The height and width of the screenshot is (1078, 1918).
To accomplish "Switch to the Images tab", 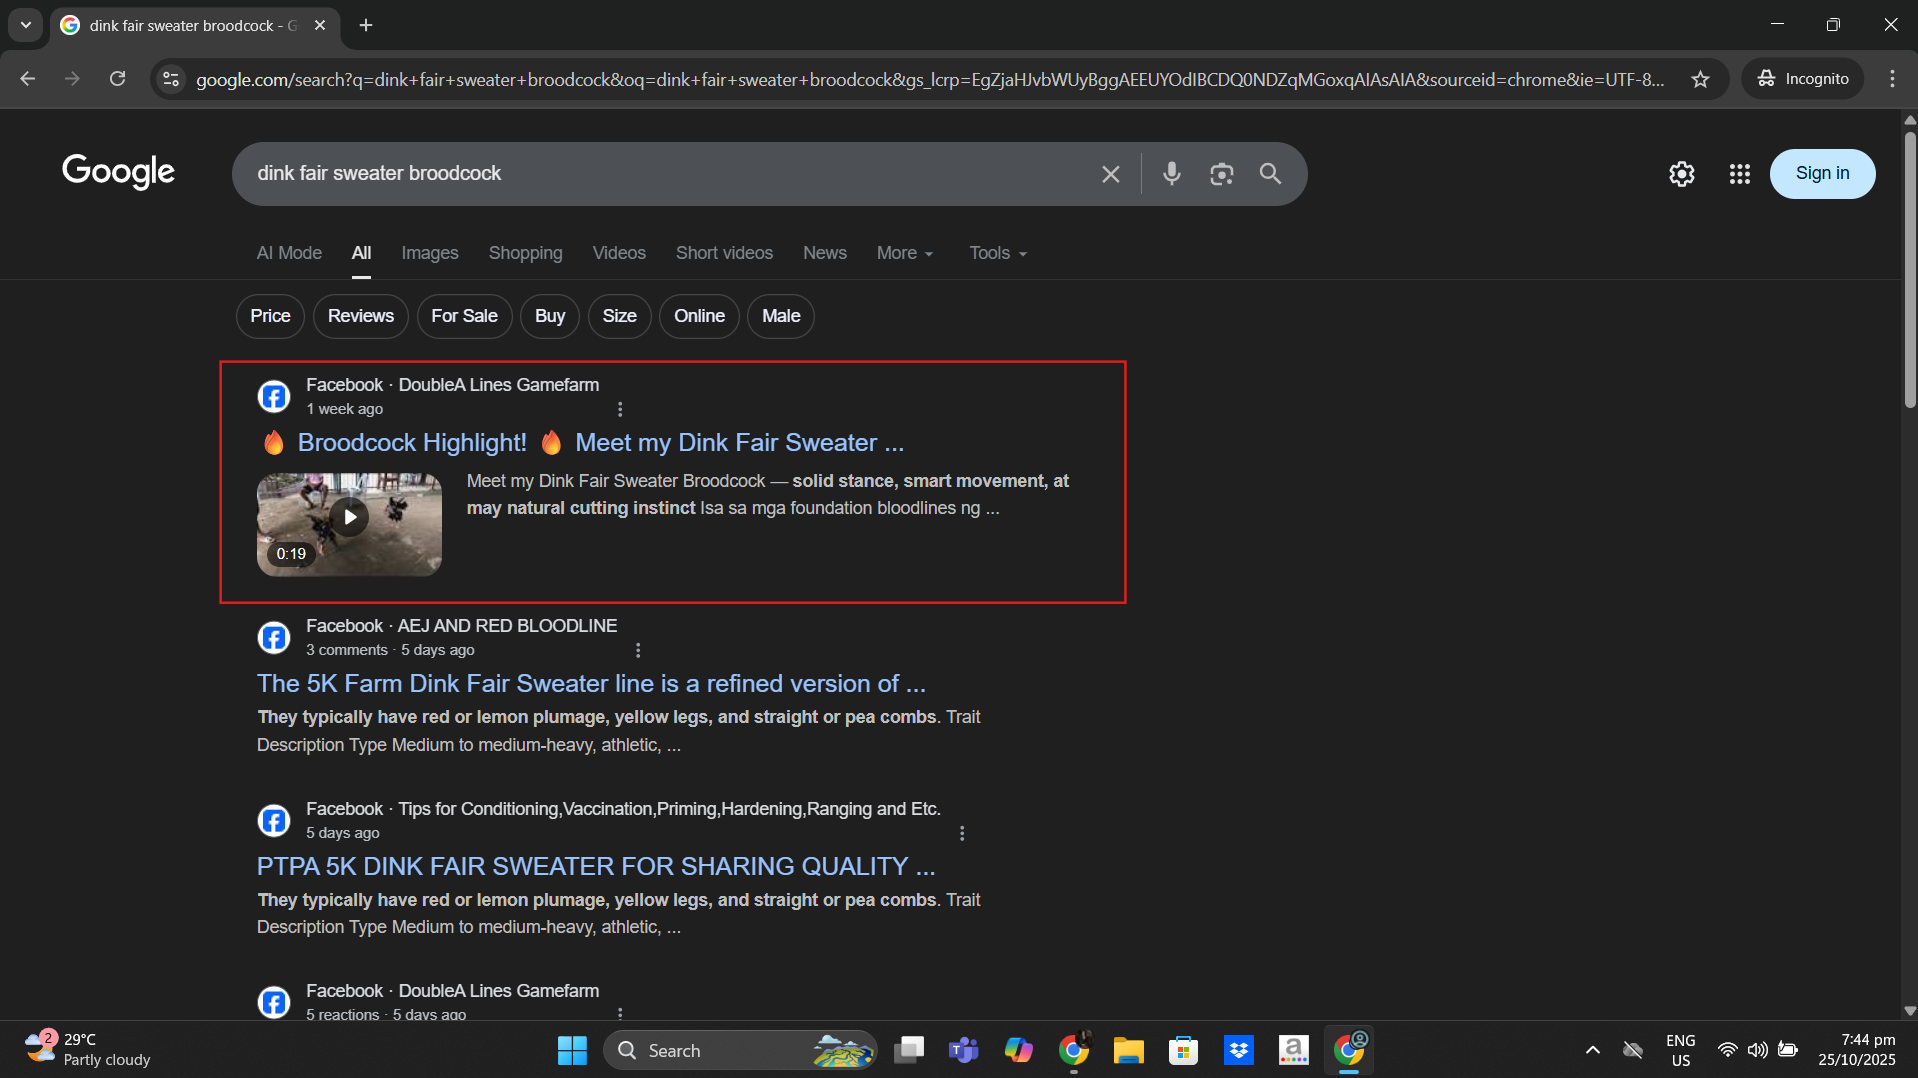I will (x=429, y=253).
